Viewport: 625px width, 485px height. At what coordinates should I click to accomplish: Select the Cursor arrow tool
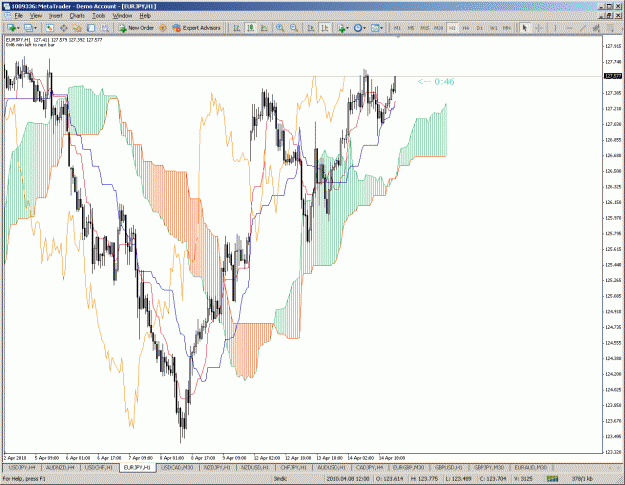(x=525, y=28)
